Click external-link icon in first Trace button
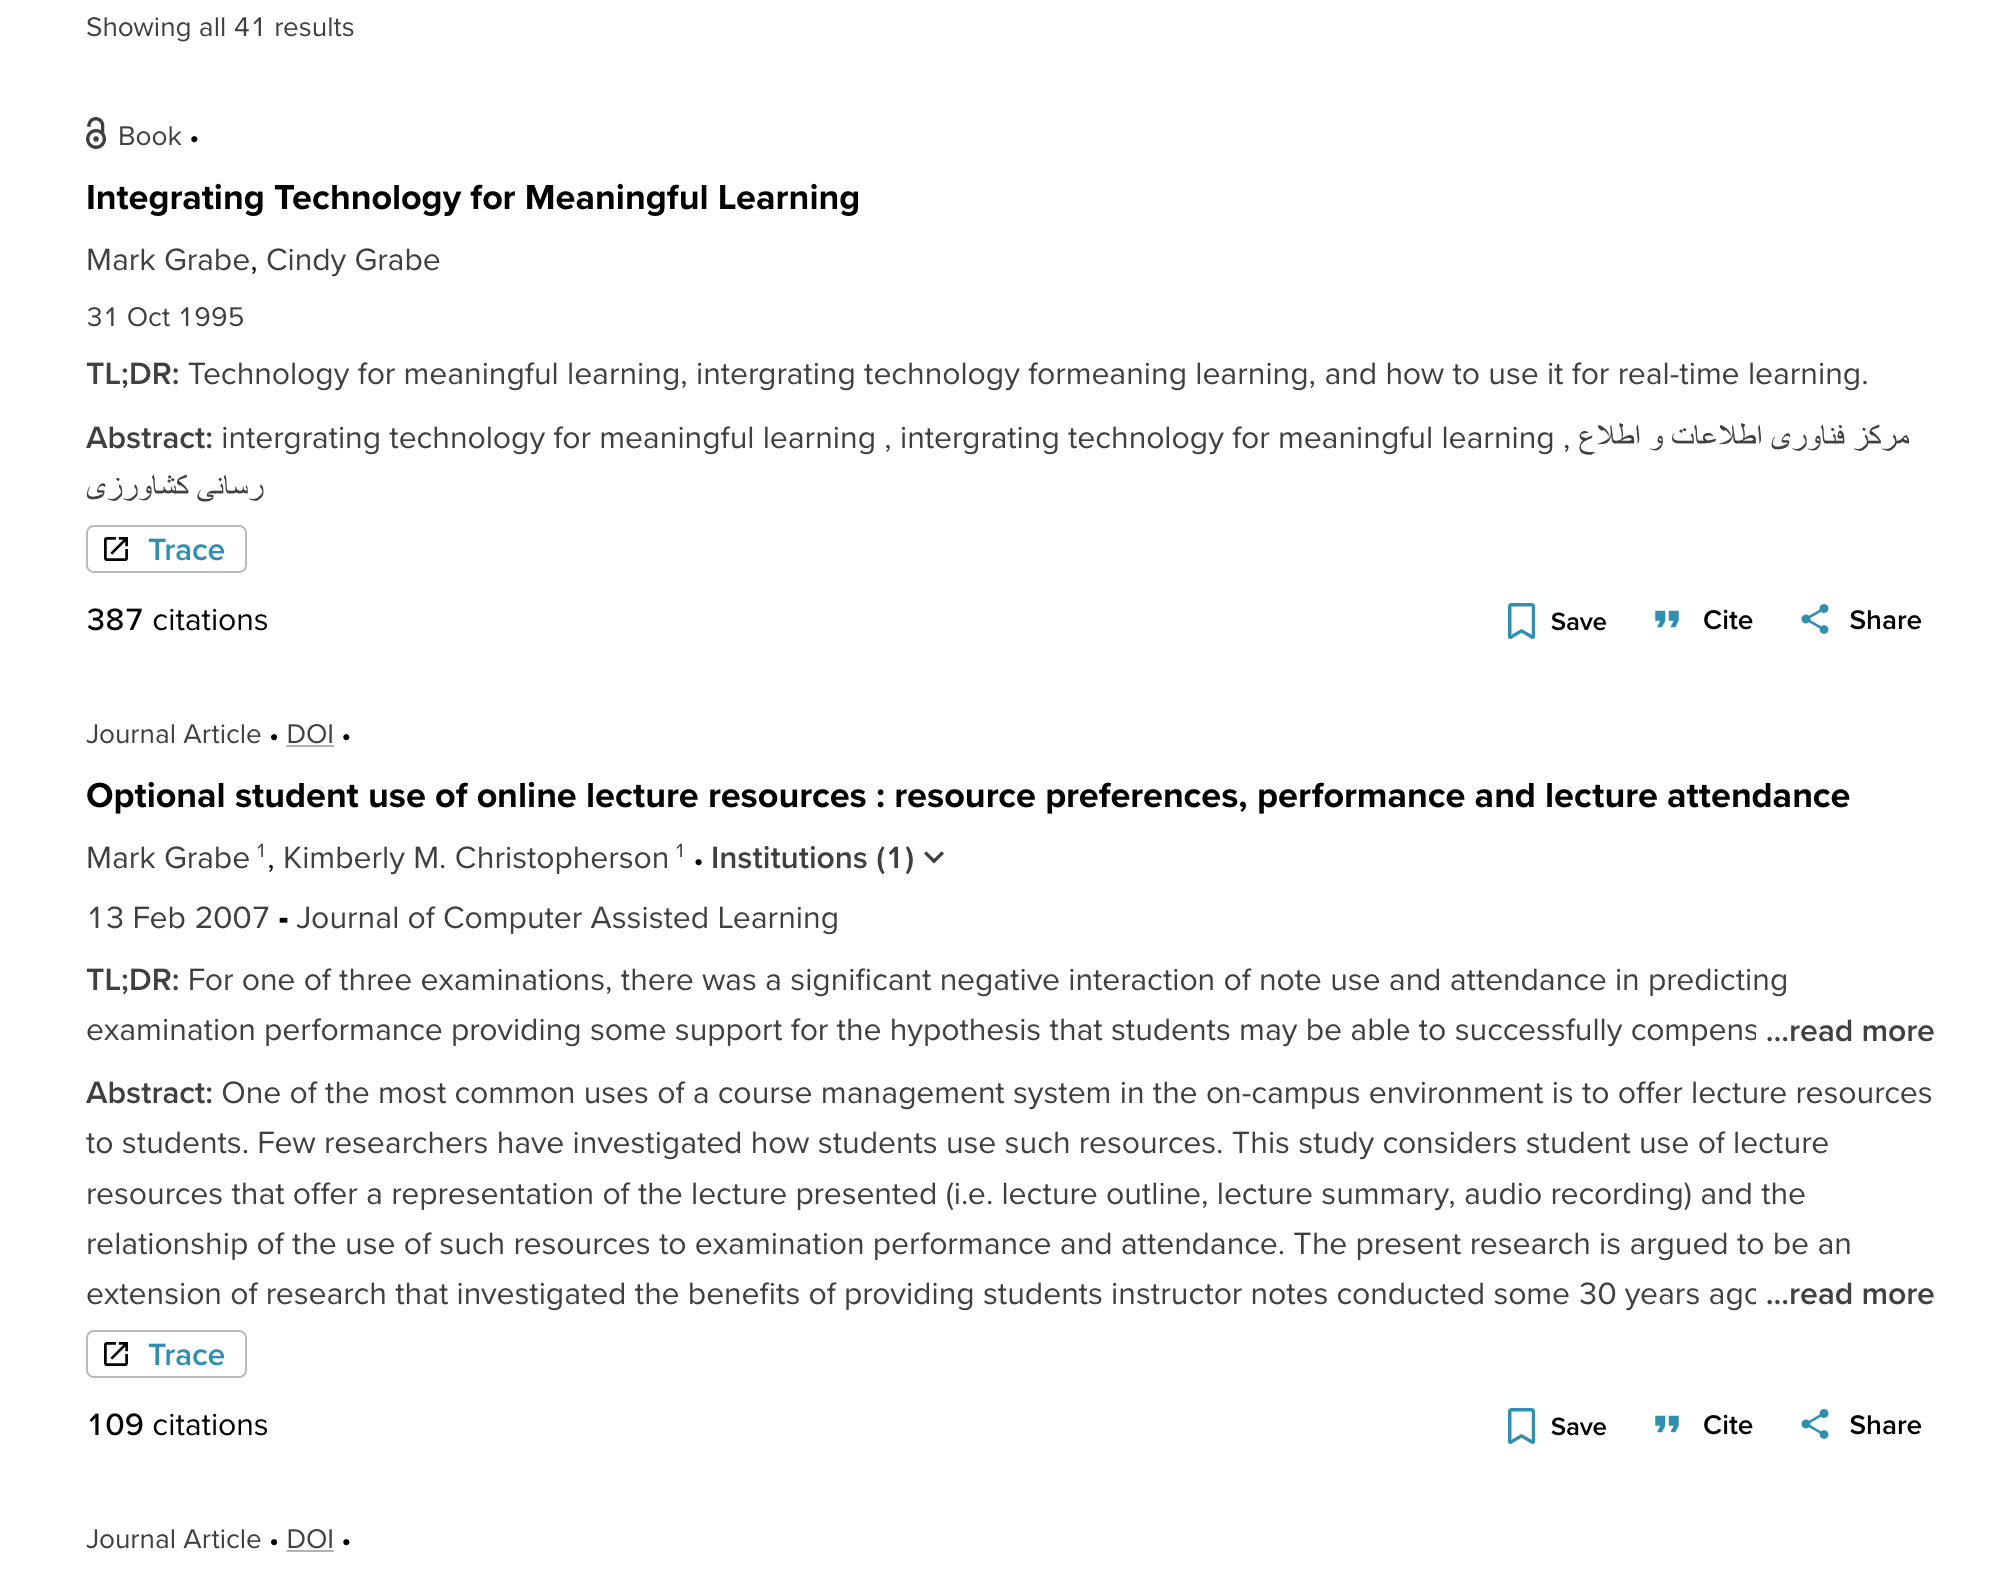Screen dimensions: 2006x1580 (117, 549)
